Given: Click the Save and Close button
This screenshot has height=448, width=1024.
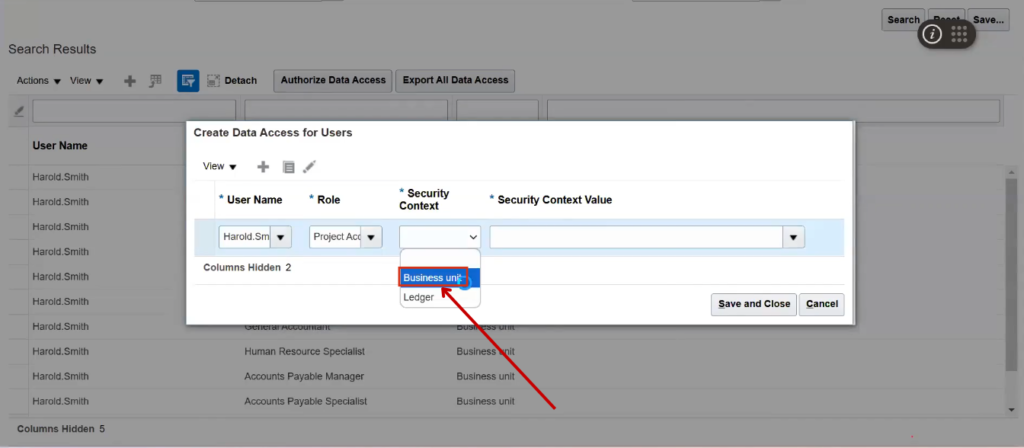Looking at the screenshot, I should pyautogui.click(x=753, y=304).
